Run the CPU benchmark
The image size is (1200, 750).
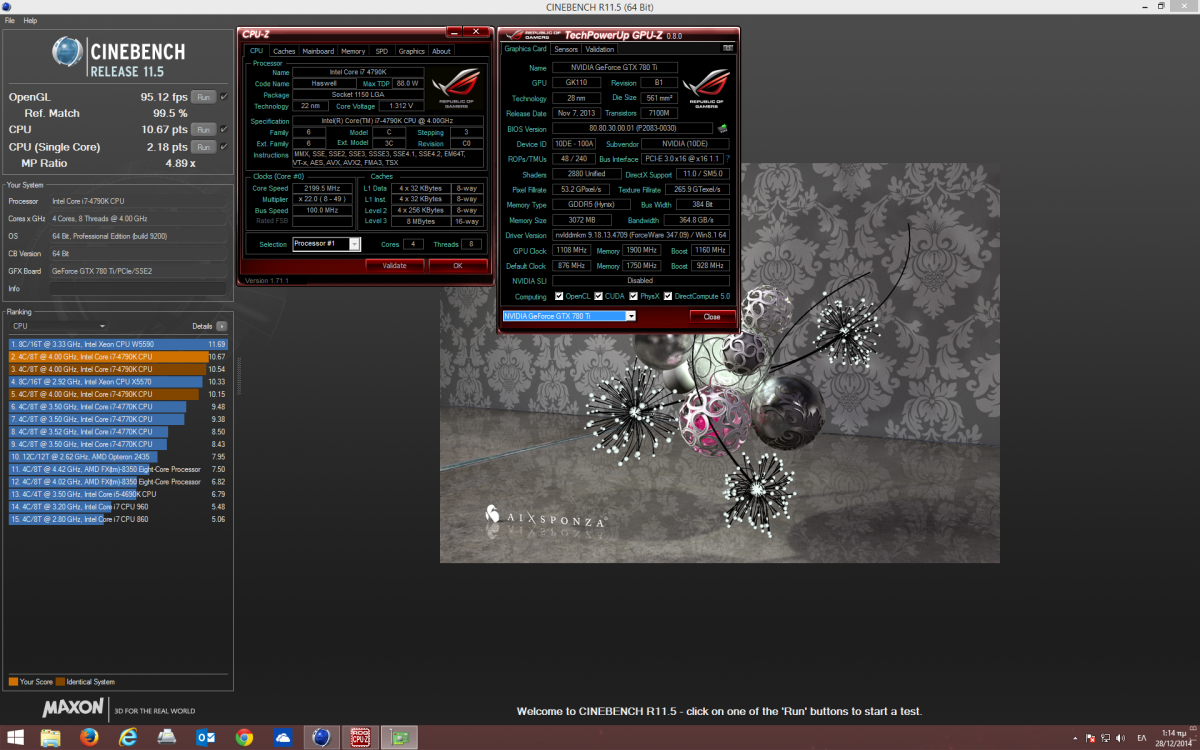tap(203, 129)
